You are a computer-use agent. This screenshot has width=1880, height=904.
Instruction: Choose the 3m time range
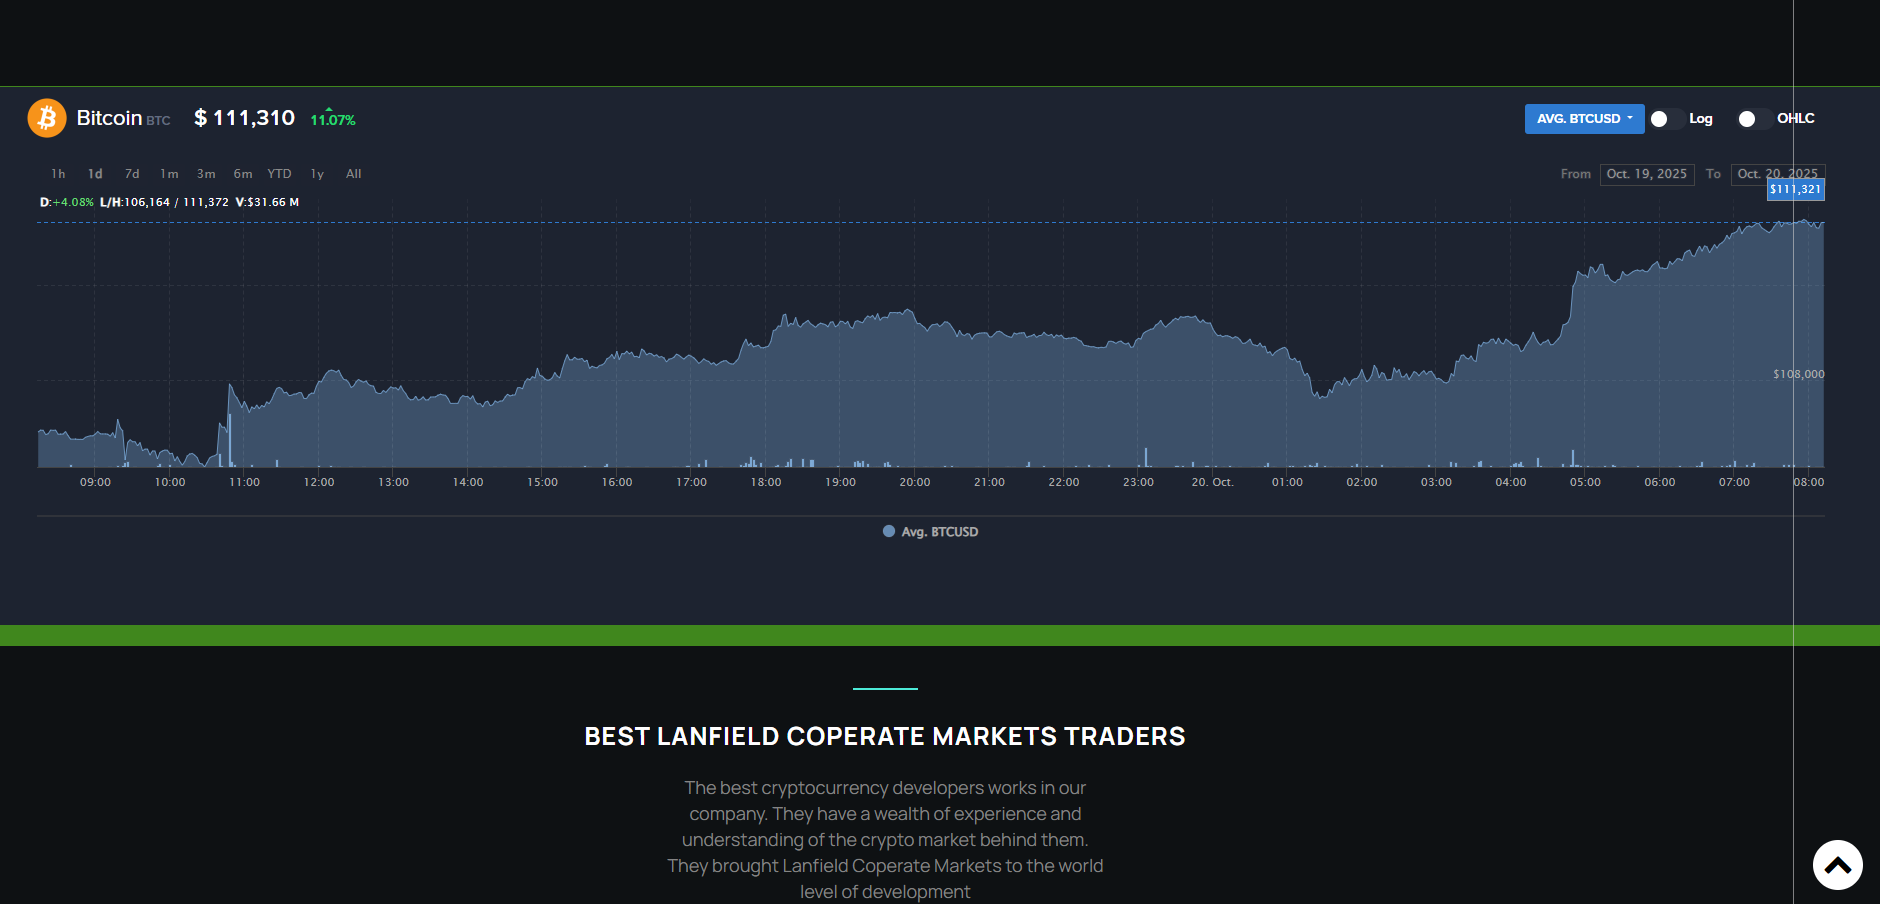tap(206, 174)
